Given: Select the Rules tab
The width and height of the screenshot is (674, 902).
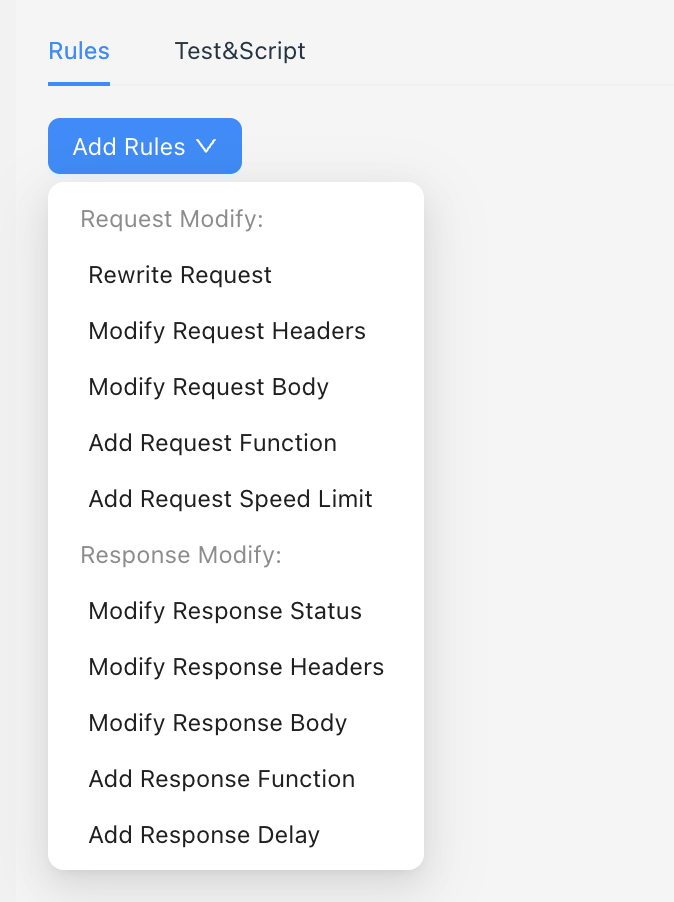Looking at the screenshot, I should click(x=78, y=51).
